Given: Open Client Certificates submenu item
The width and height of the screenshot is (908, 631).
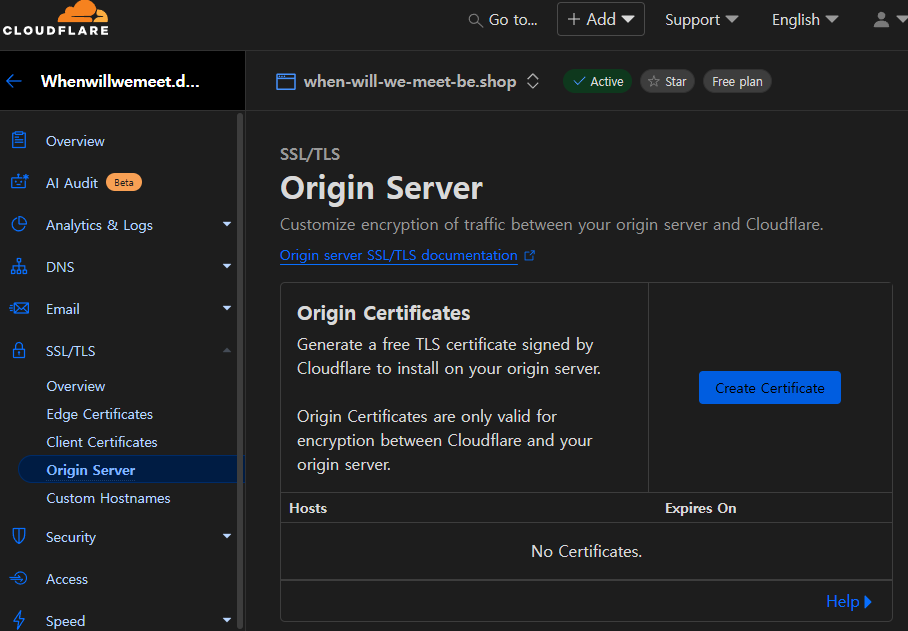Looking at the screenshot, I should pyautogui.click(x=102, y=442).
